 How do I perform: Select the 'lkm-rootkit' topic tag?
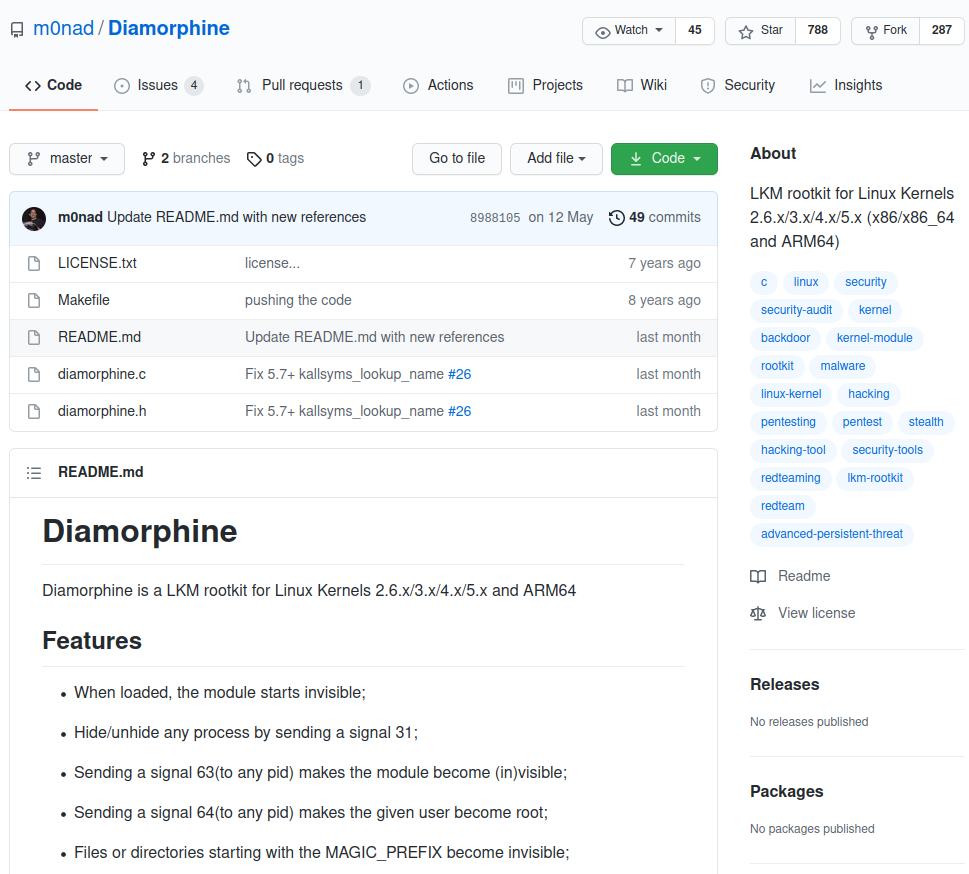[x=874, y=478]
